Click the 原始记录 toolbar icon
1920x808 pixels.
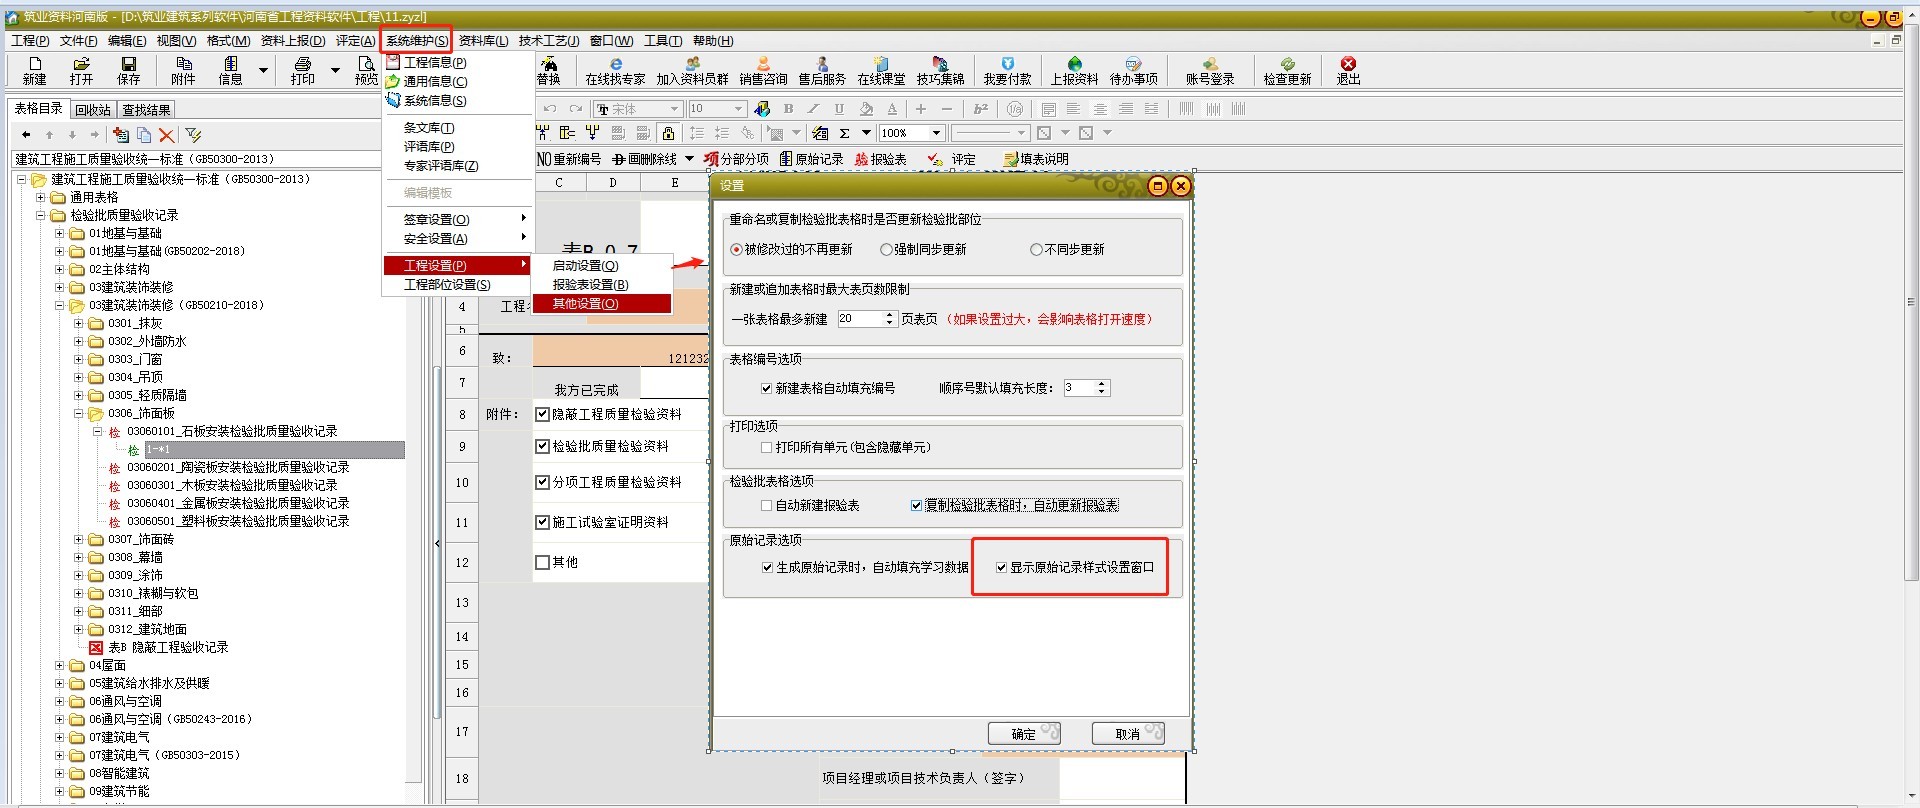point(811,159)
